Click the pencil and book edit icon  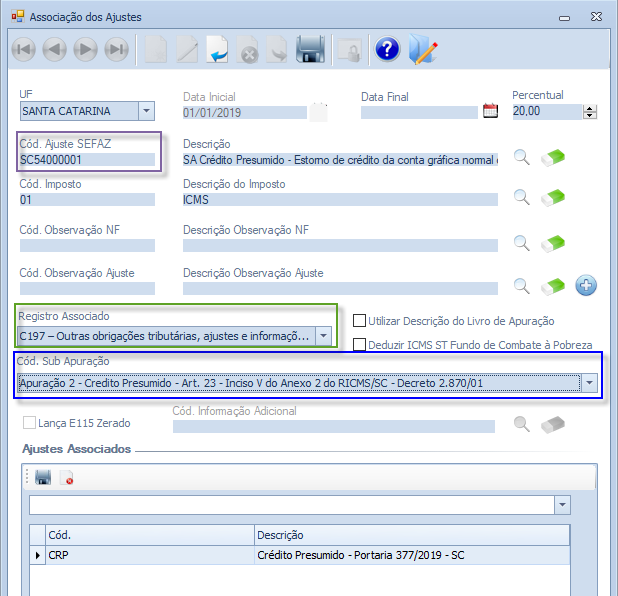pyautogui.click(x=423, y=49)
